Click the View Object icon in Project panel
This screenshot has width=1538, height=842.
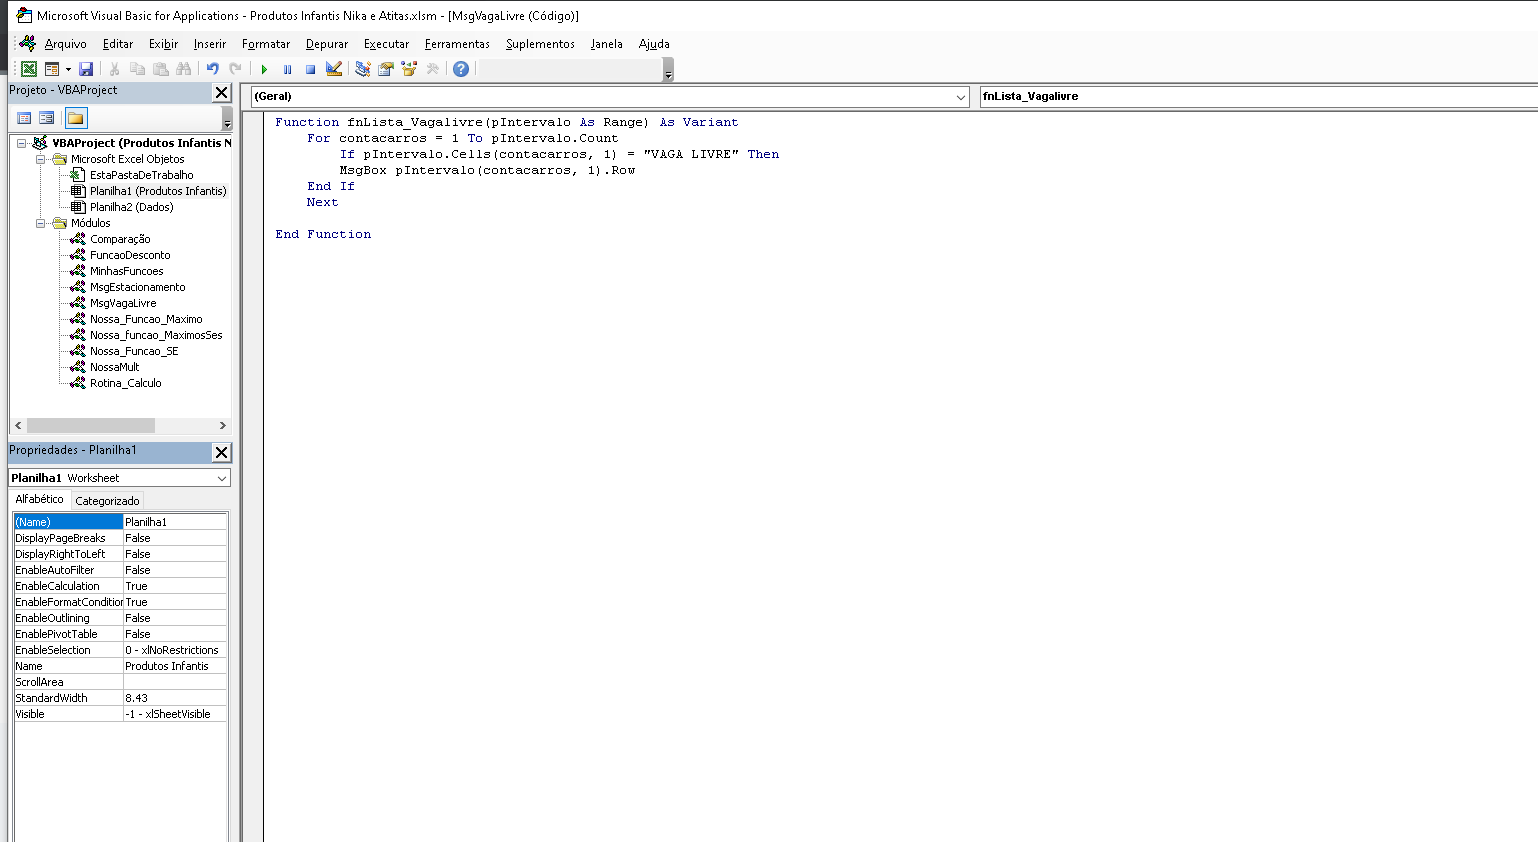46,118
